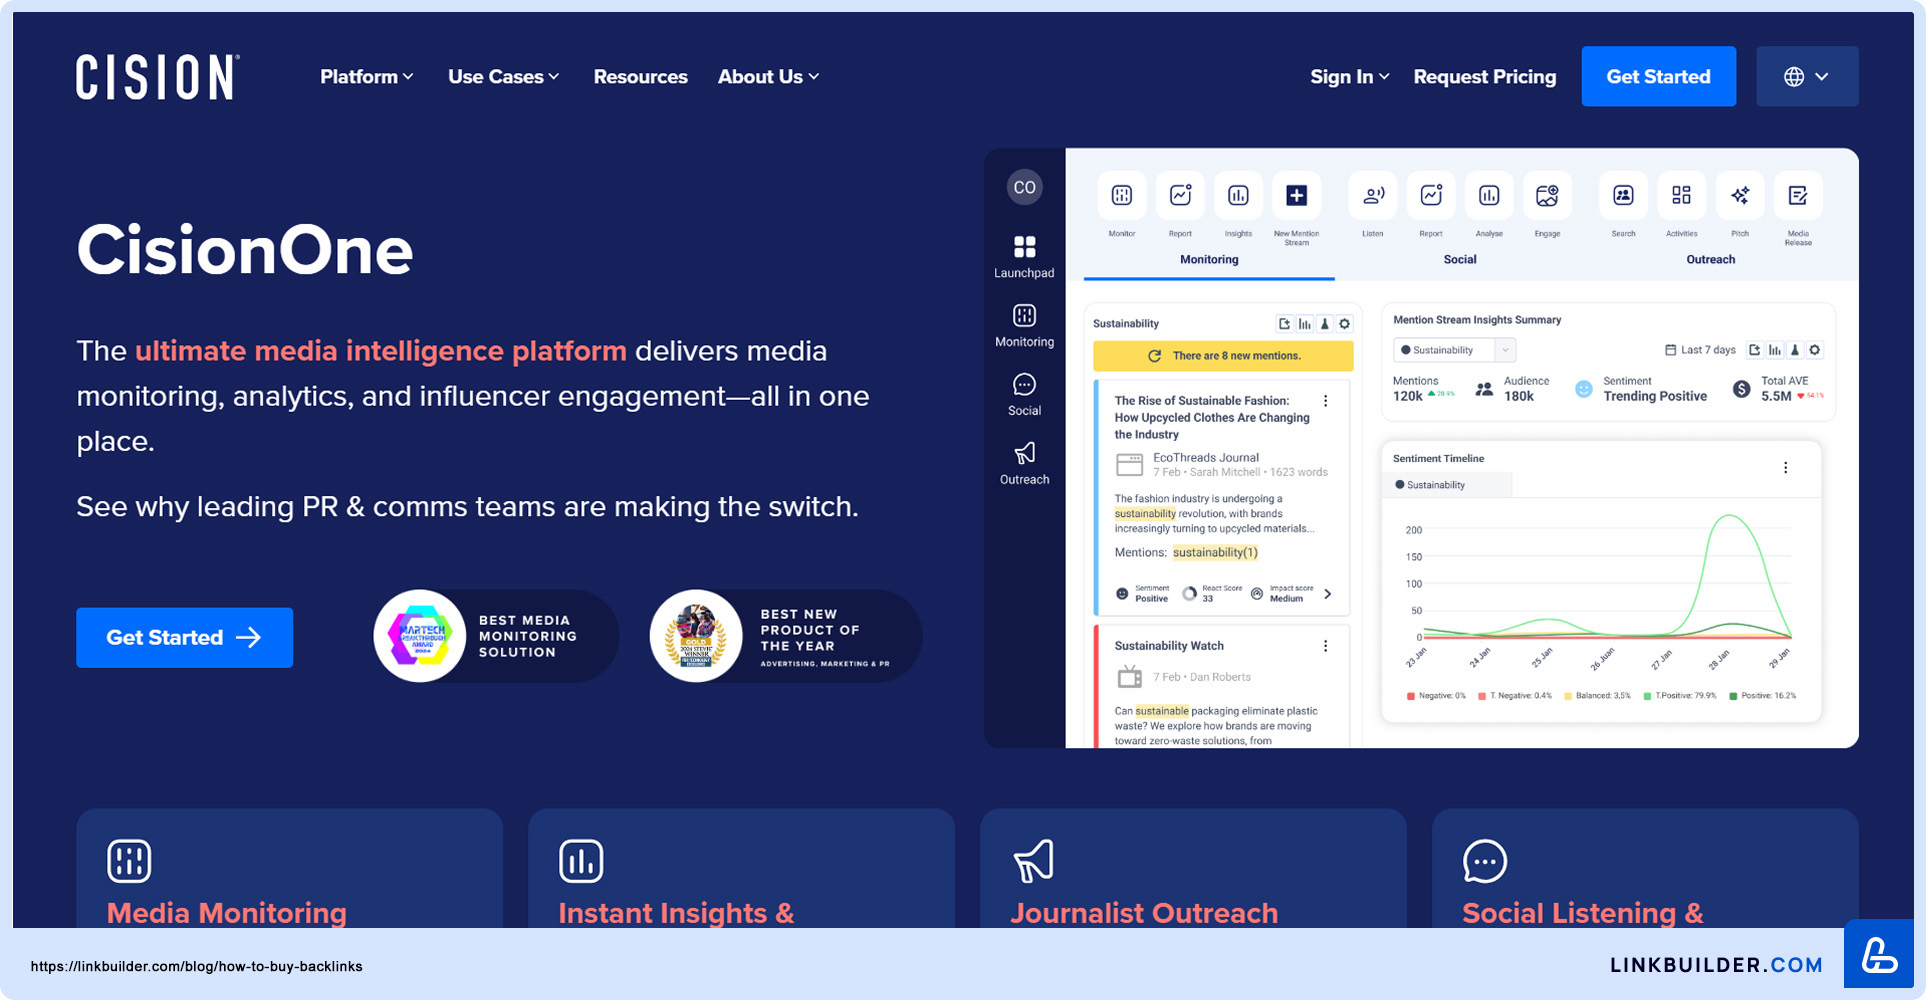Expand the Sustainable Fashion article arrow
The image size is (1926, 1000).
point(1328,594)
